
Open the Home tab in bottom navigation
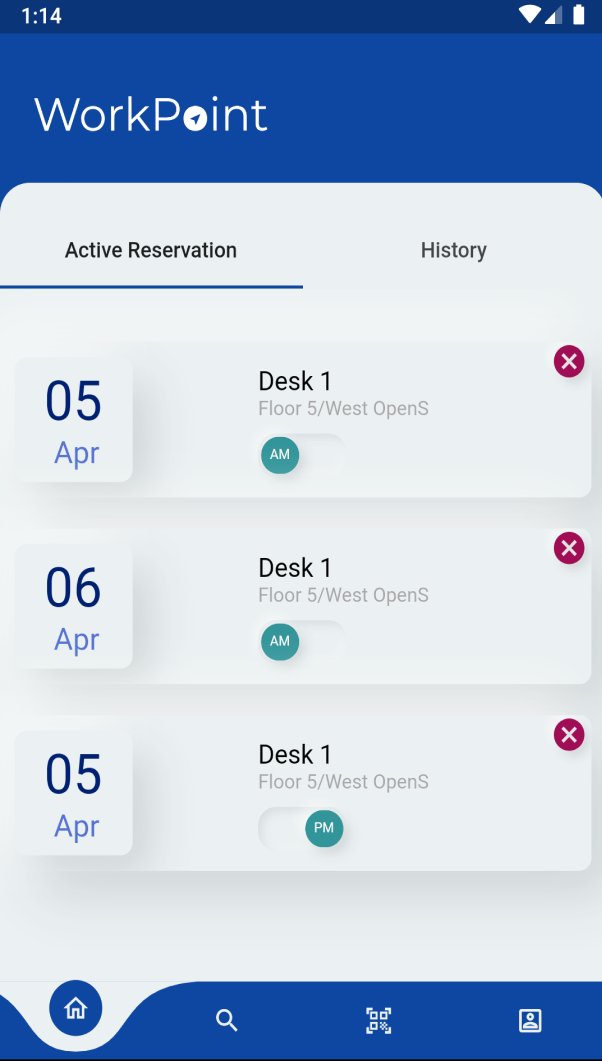tap(75, 1008)
